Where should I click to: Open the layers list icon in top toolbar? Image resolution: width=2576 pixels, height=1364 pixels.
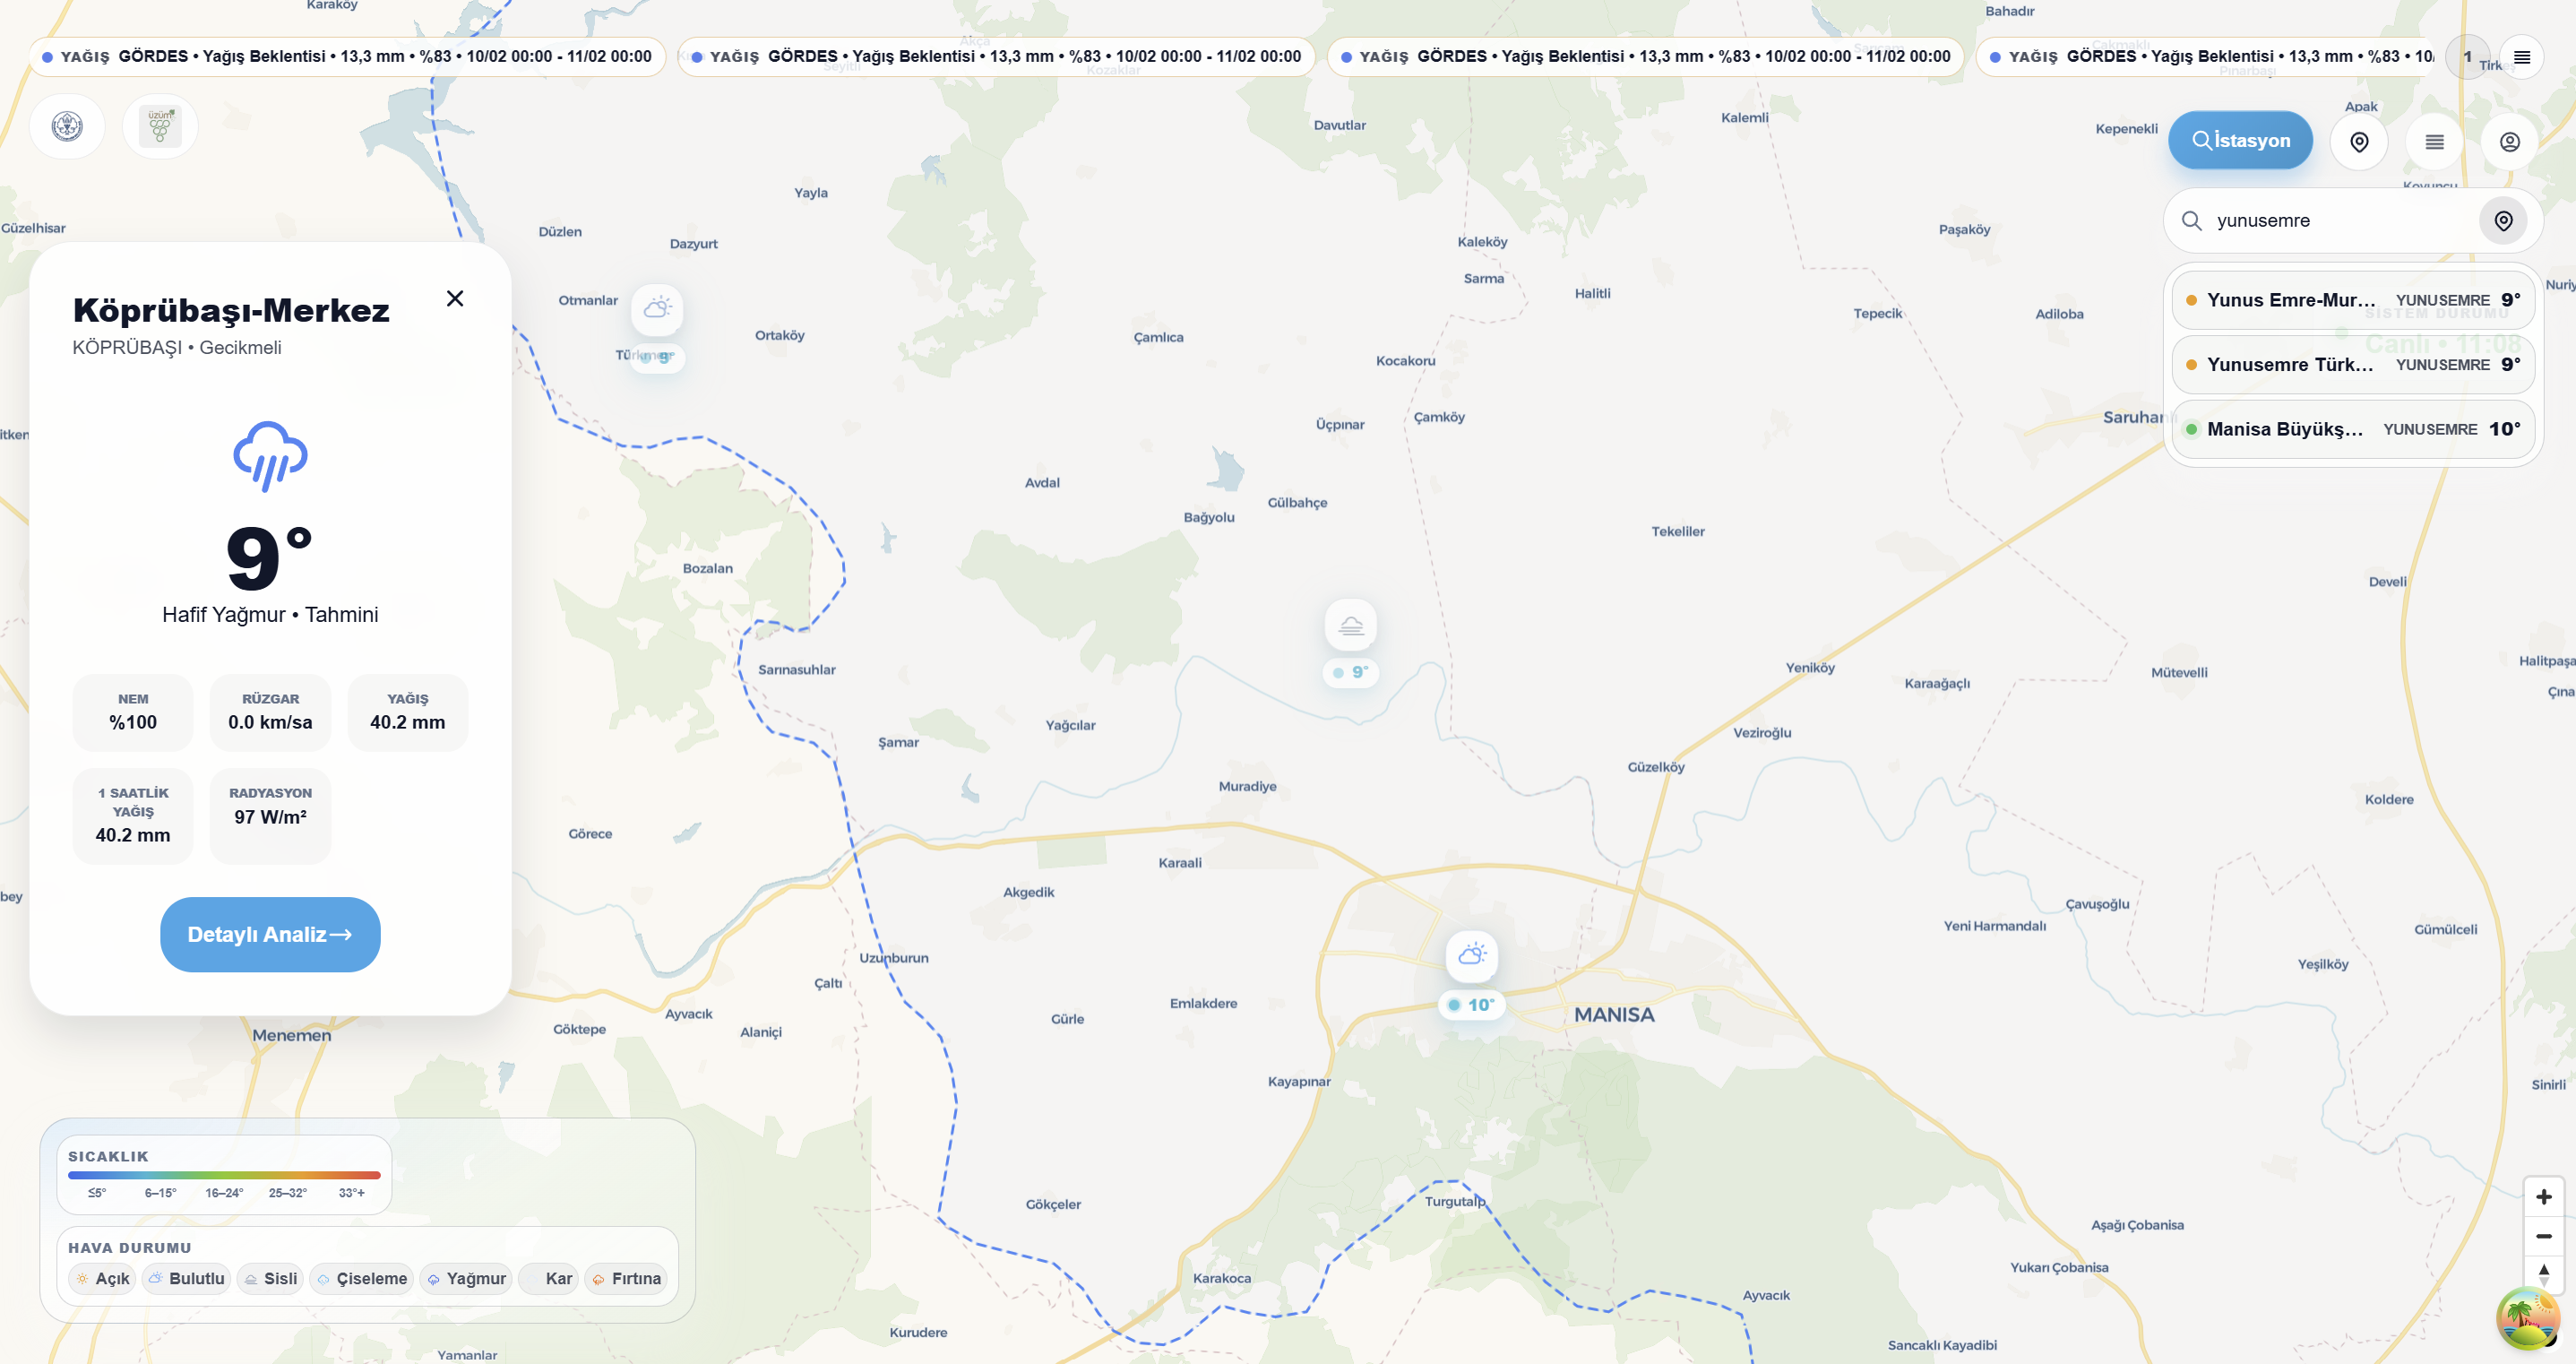coord(2435,142)
